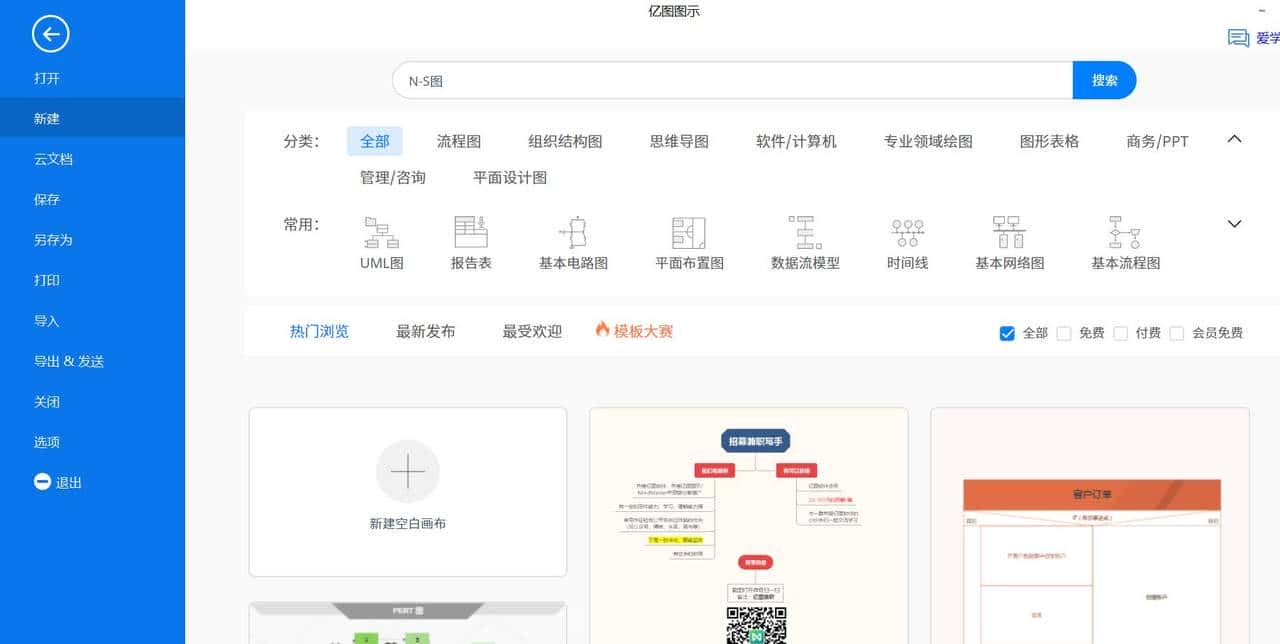This screenshot has height=644, width=1280.
Task: Select the 数据流模型 icon
Action: [x=804, y=240]
